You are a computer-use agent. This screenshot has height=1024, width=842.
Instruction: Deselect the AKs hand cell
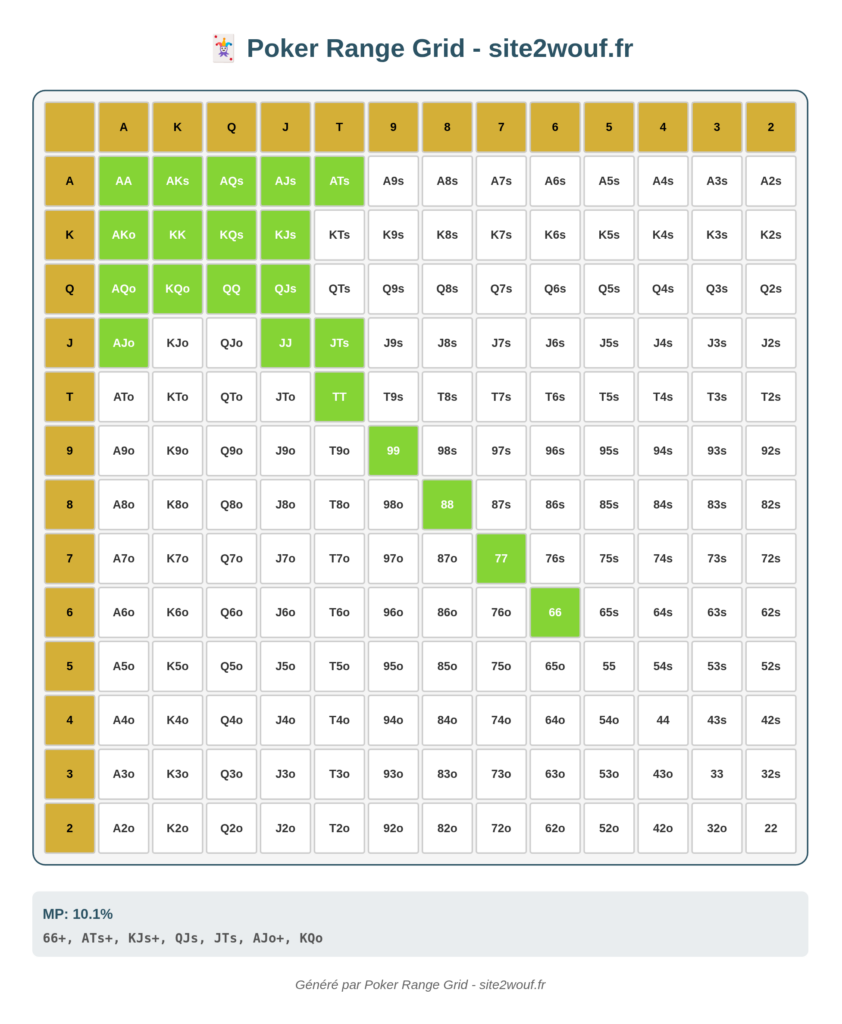click(177, 181)
